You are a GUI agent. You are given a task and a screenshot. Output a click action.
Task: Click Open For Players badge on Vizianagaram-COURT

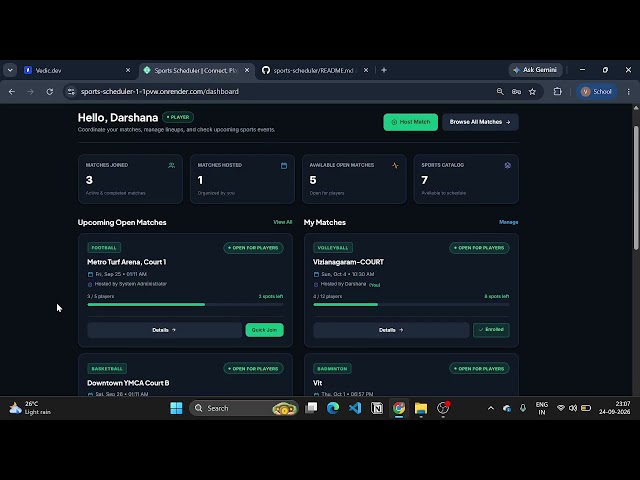click(479, 248)
